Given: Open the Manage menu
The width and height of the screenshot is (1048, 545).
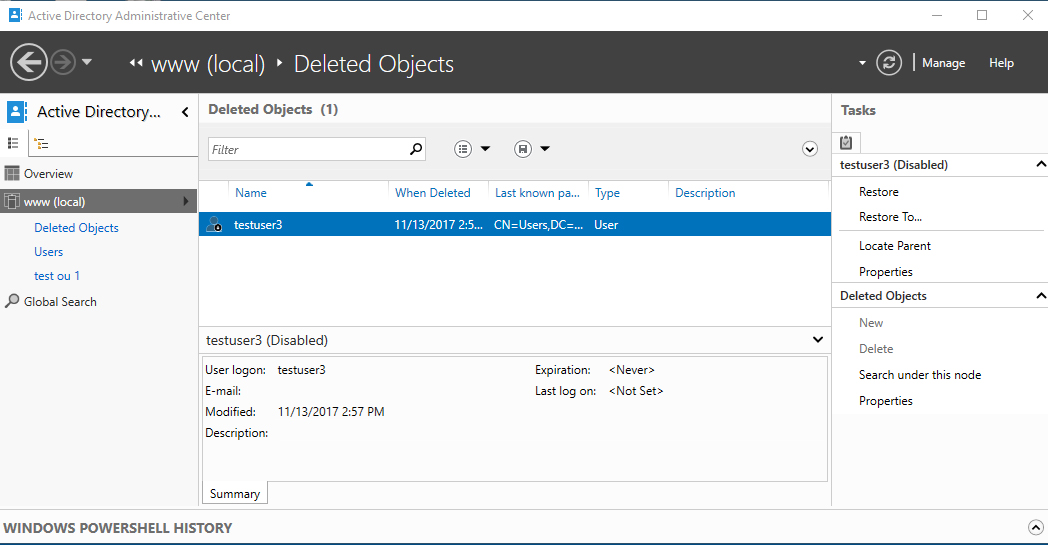Looking at the screenshot, I should 943,63.
